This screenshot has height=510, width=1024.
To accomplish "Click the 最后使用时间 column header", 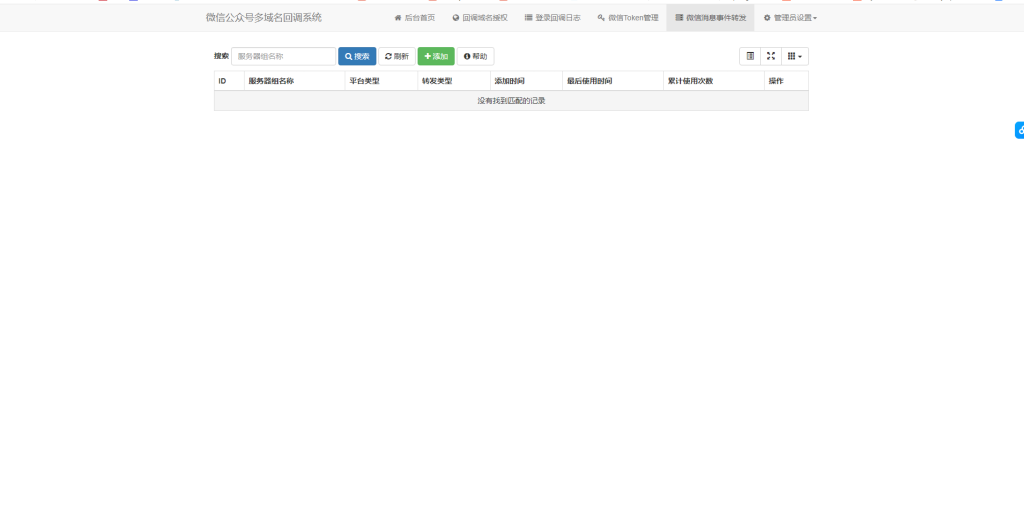I will click(x=613, y=81).
